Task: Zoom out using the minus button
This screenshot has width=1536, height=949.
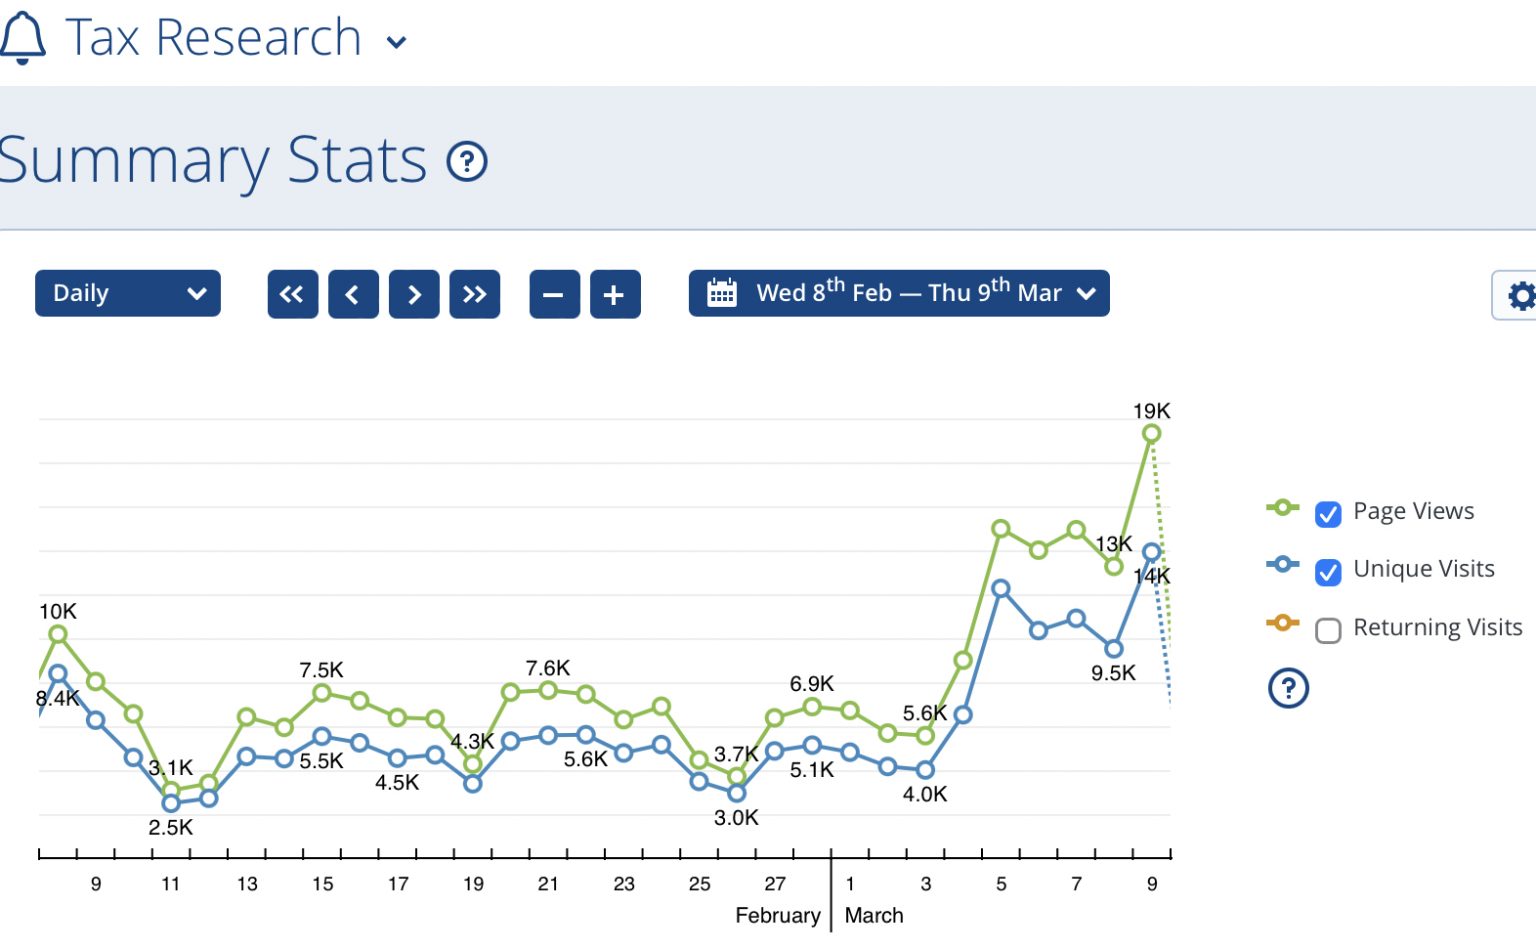Action: point(554,295)
